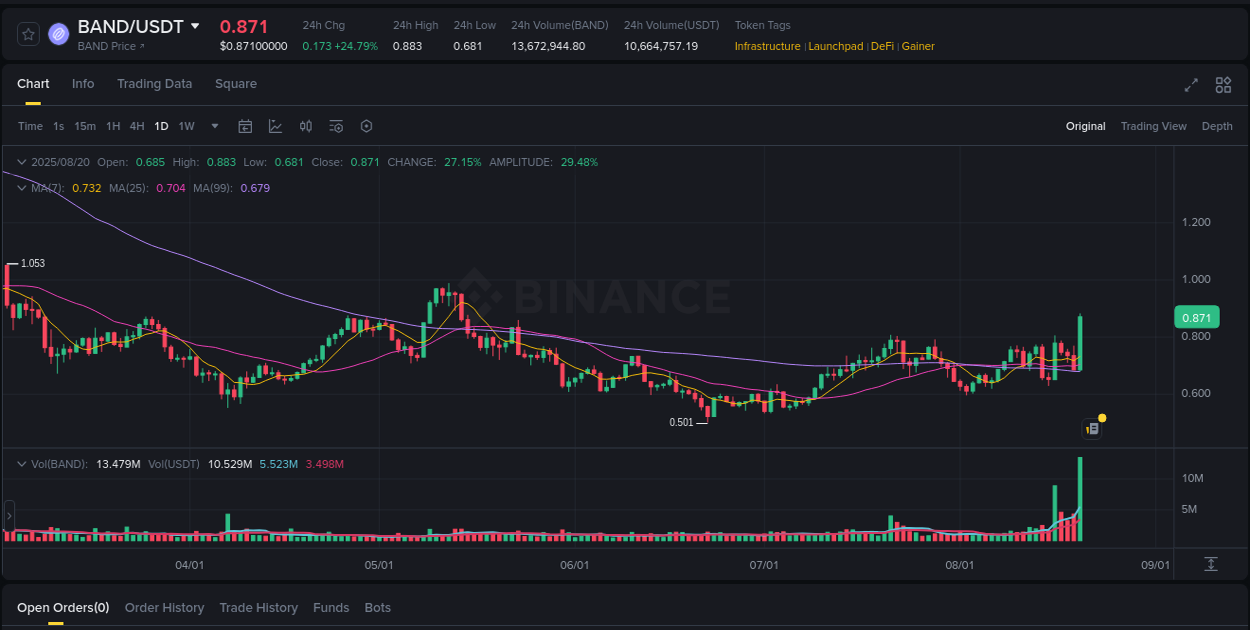This screenshot has width=1250, height=630.
Task: Collapse the MA indicator row chevron
Action: point(22,188)
